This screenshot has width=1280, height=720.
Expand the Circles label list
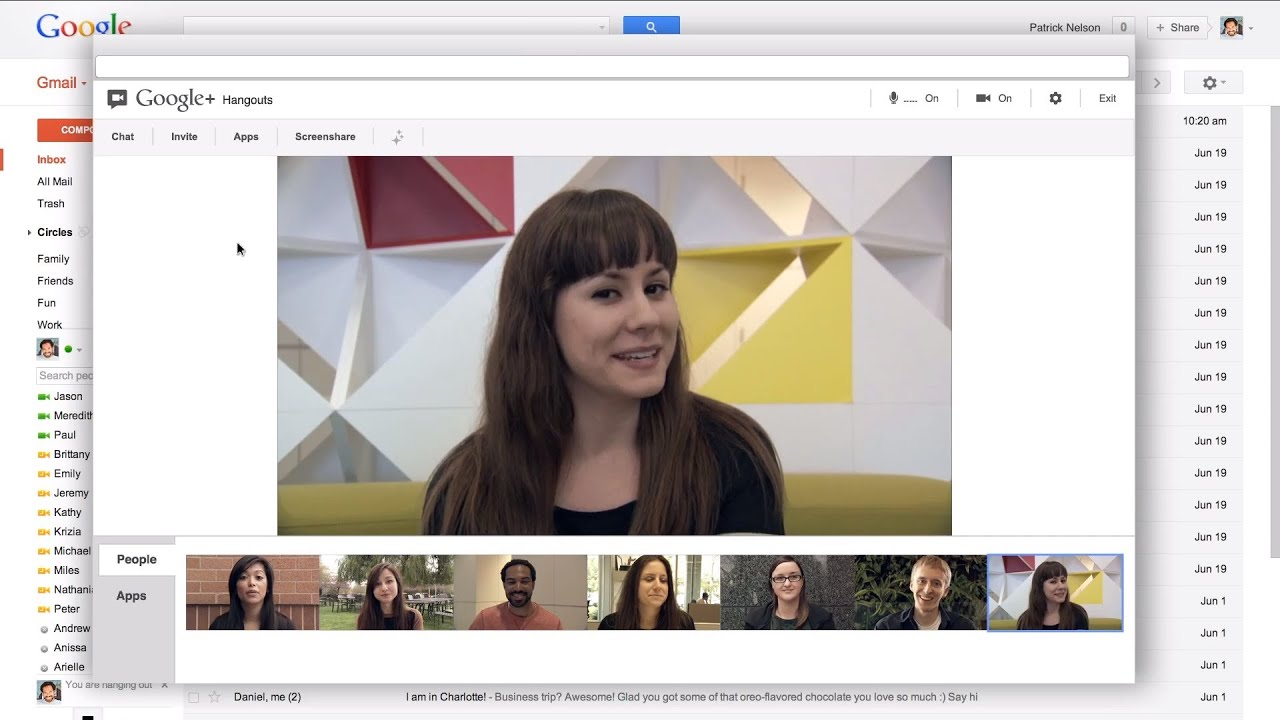pos(29,233)
